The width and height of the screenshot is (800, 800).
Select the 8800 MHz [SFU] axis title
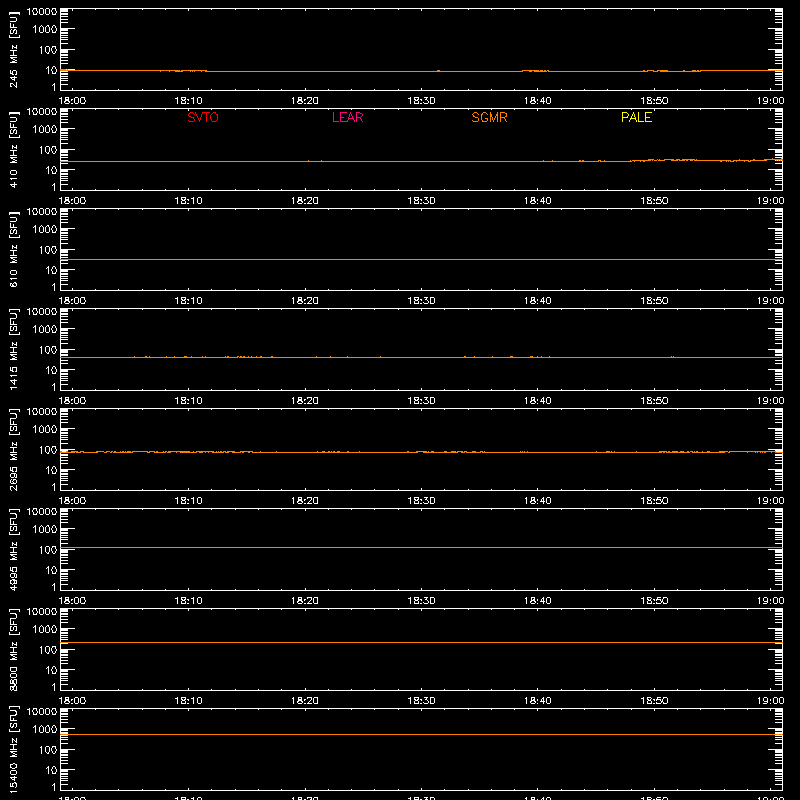(13, 649)
